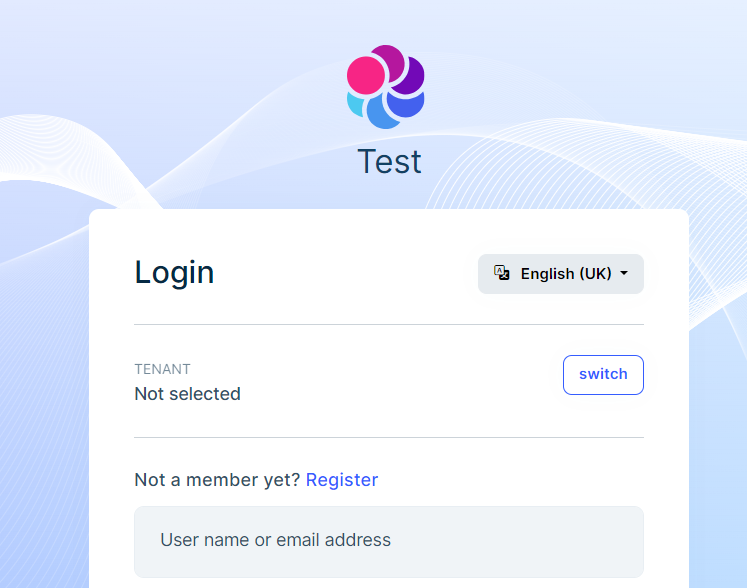This screenshot has height=588, width=747.
Task: Click the "Not a member yet?" text
Action: pos(217,480)
